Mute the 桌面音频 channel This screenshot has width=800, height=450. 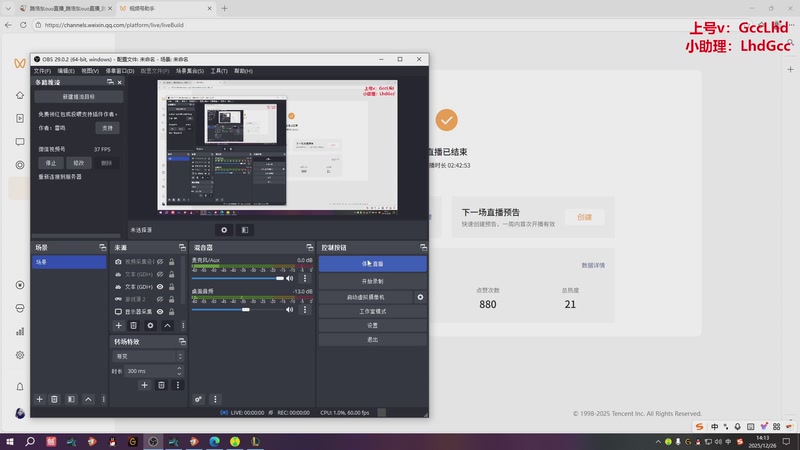click(x=290, y=309)
